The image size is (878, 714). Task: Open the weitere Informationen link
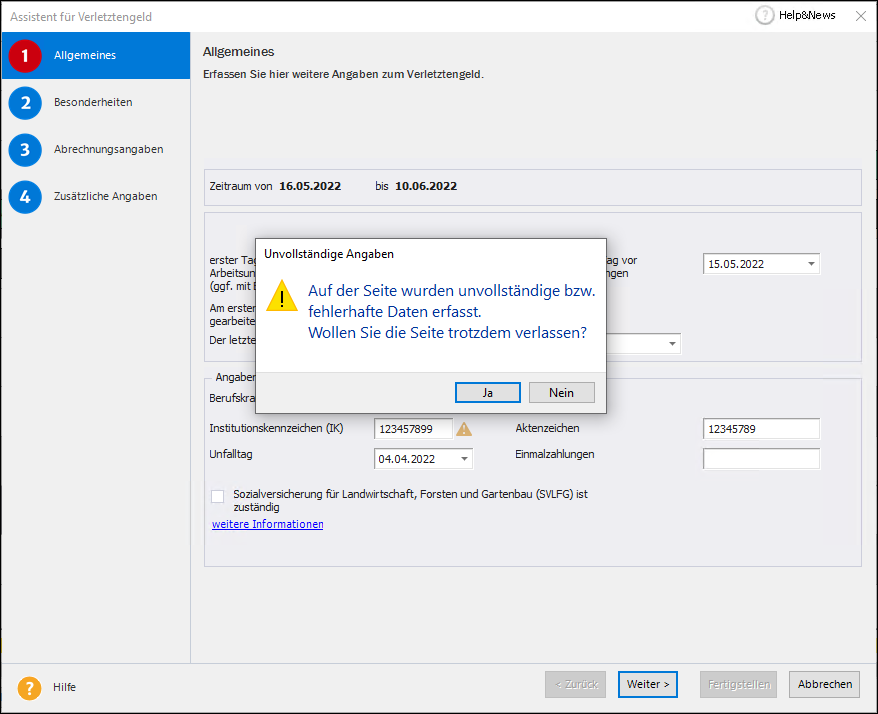[267, 524]
